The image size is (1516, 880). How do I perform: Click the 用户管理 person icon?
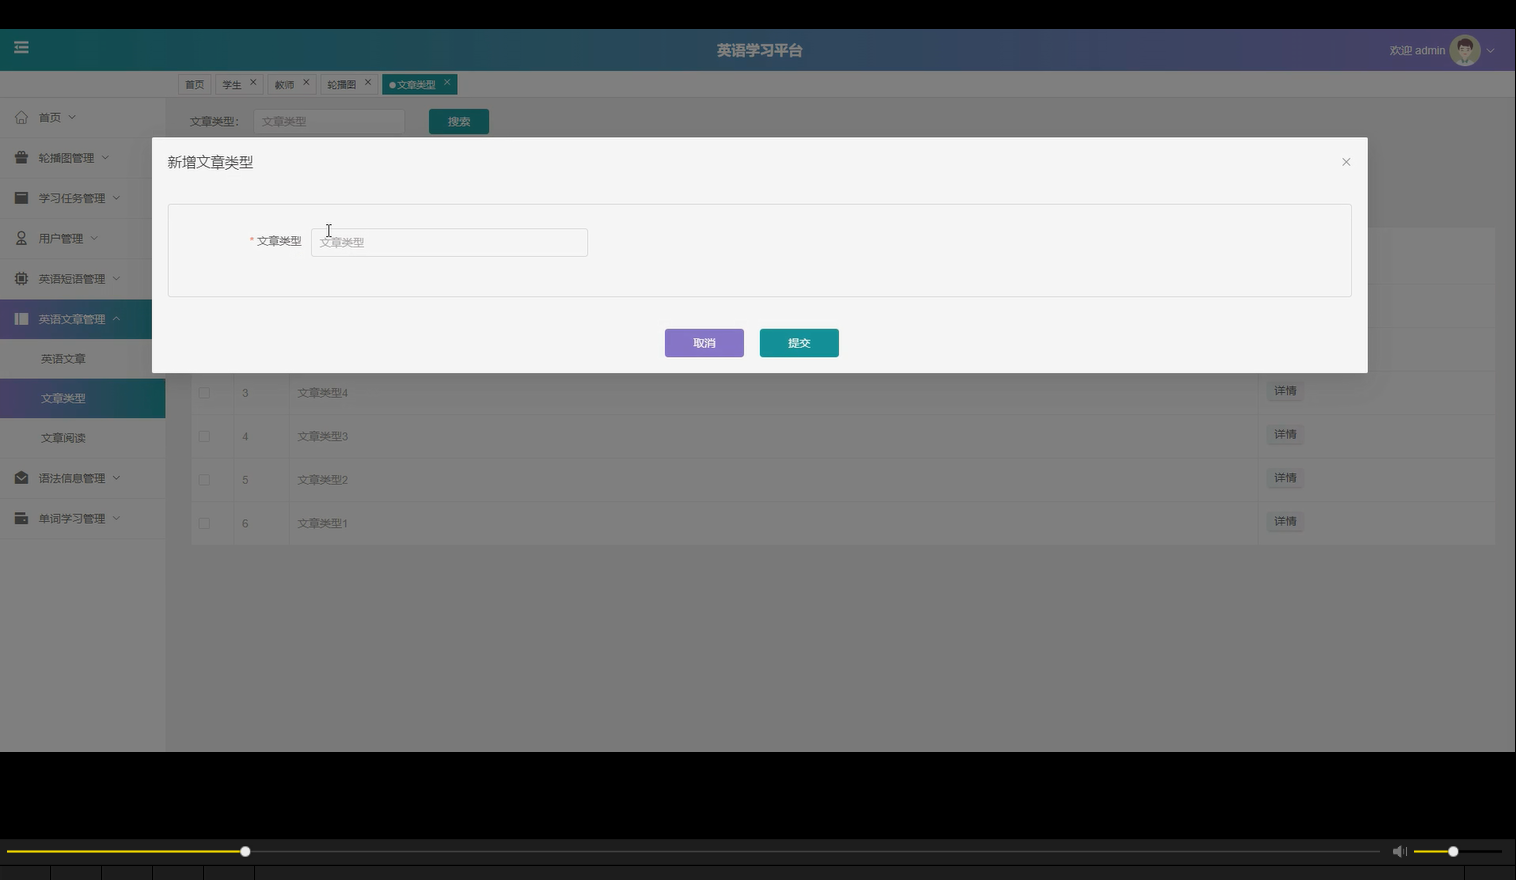21,238
